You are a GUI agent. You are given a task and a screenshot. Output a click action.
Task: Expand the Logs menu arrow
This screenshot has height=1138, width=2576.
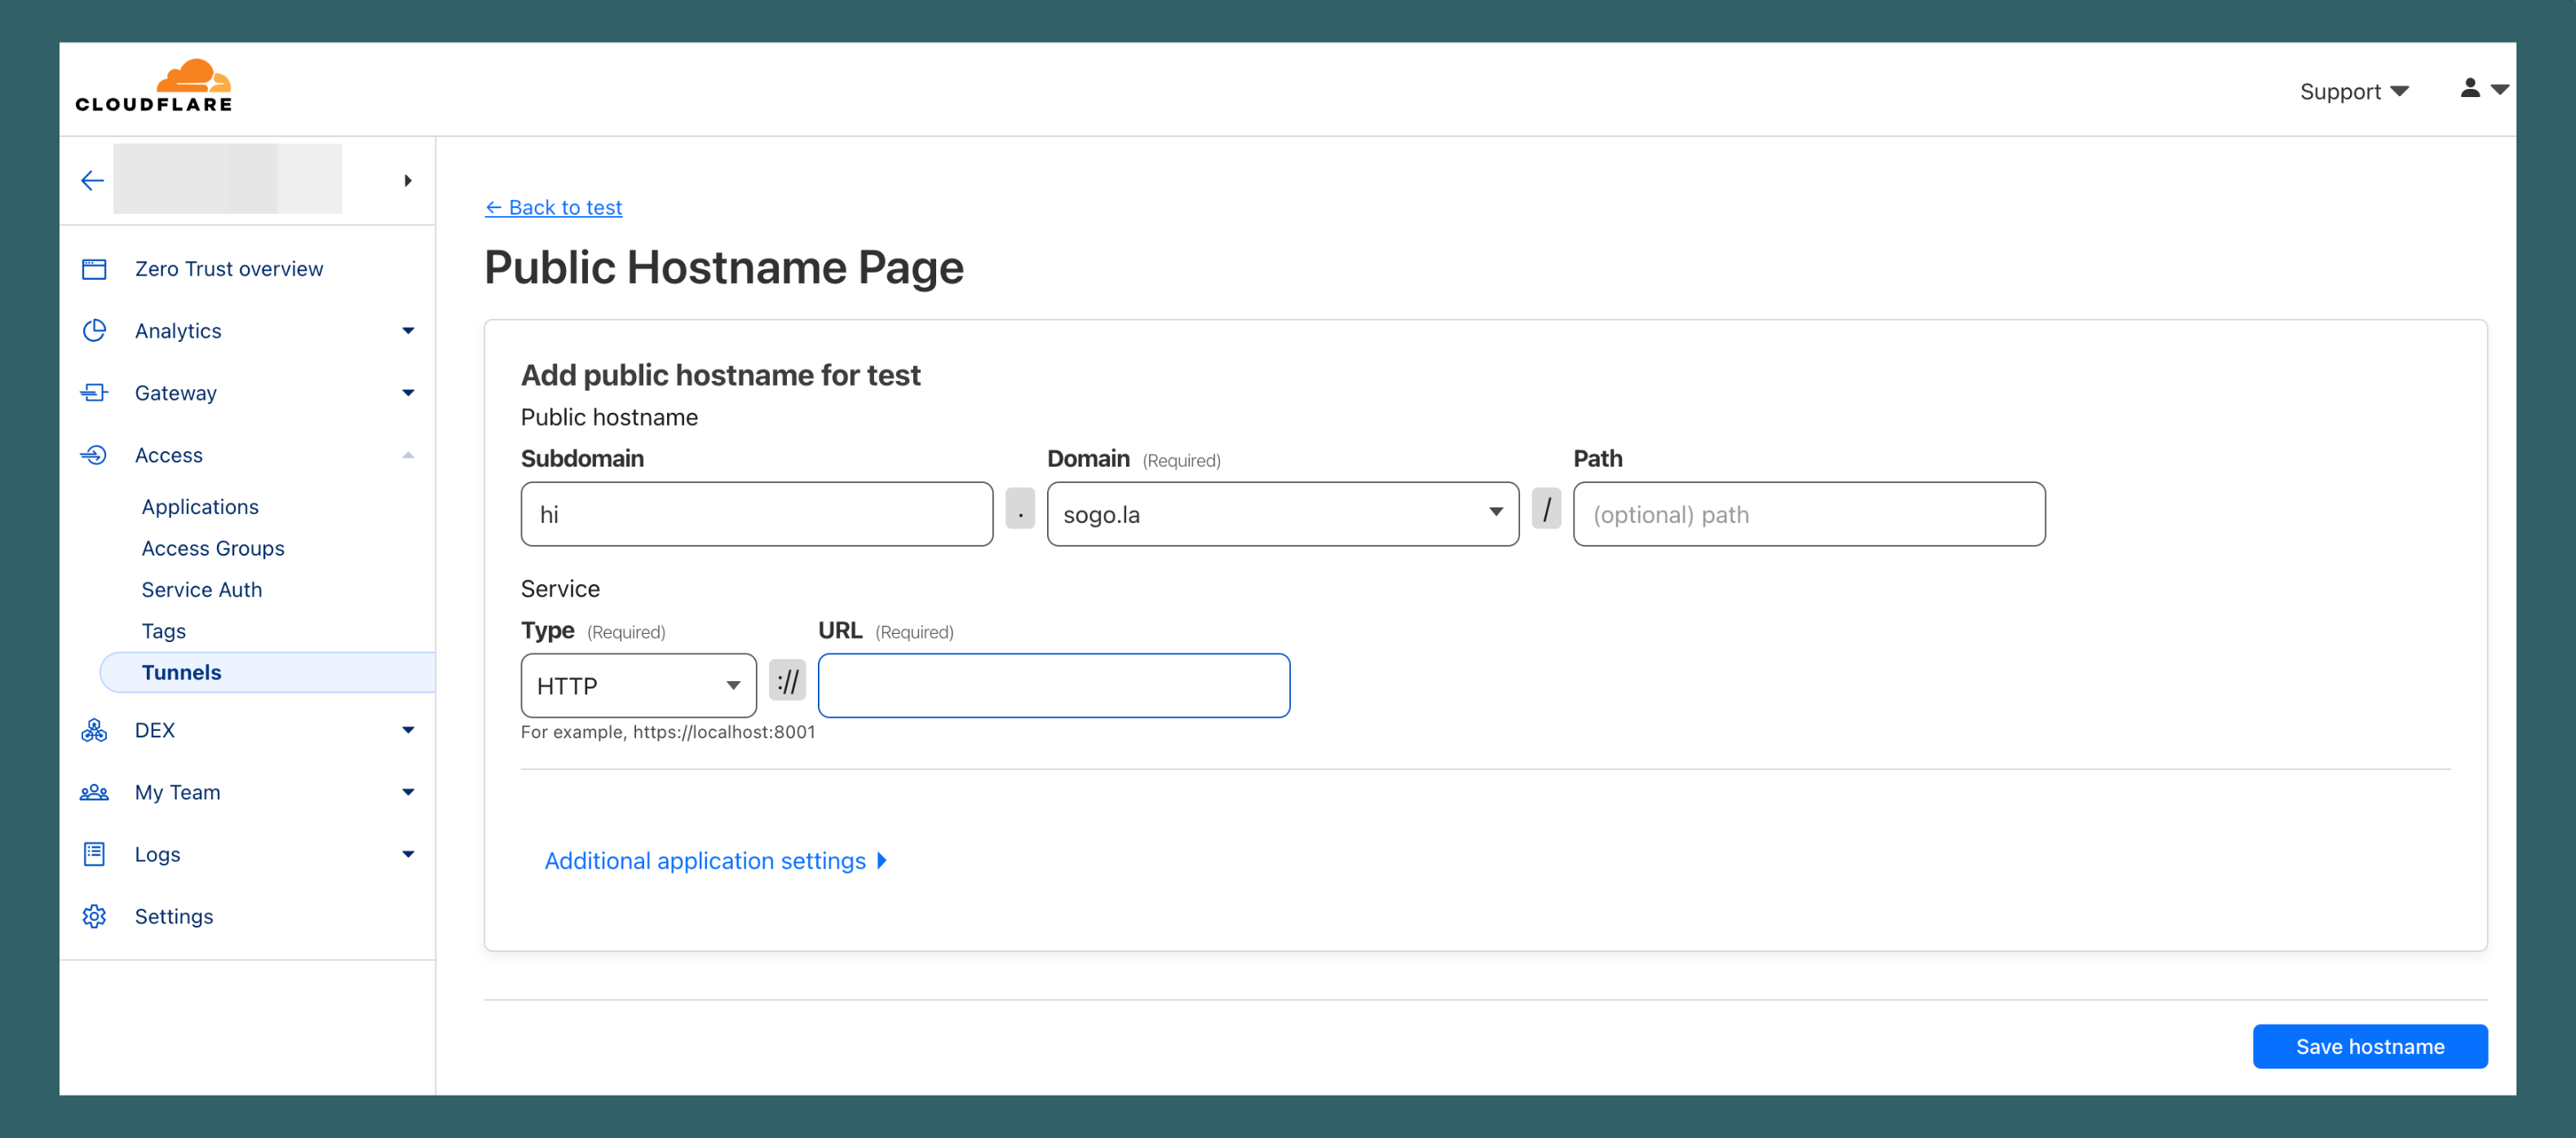(408, 854)
